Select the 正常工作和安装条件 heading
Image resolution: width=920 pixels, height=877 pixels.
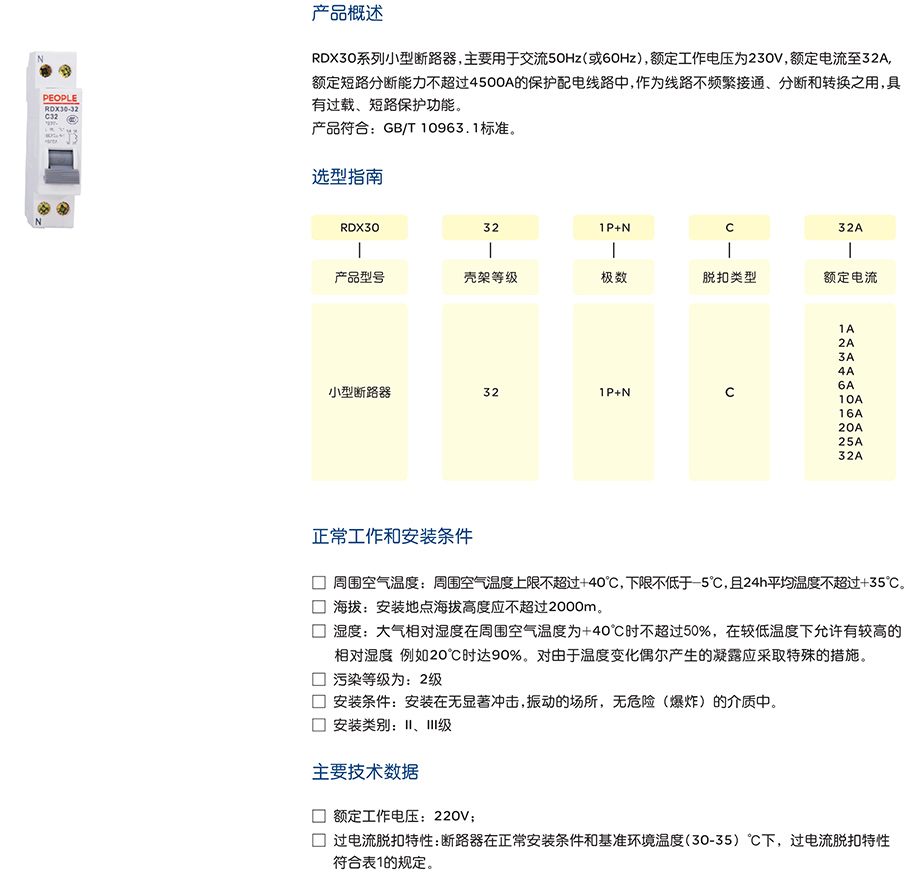click(392, 536)
